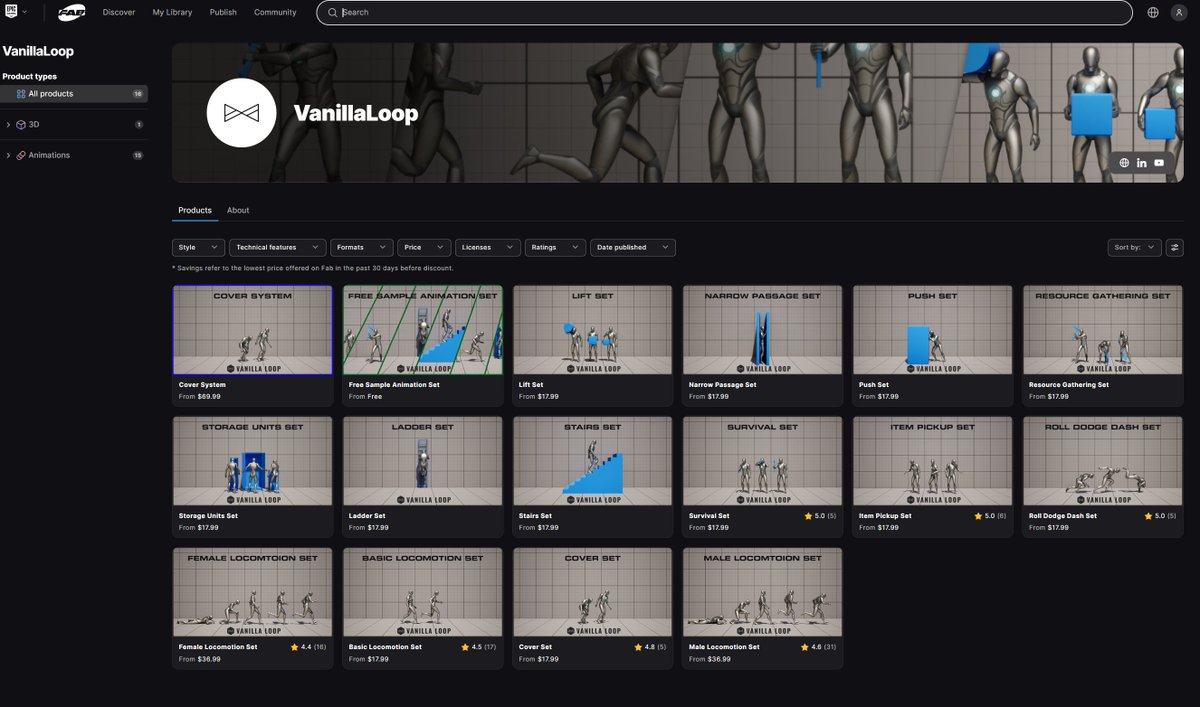
Task: Open the Publish page
Action: pos(223,12)
